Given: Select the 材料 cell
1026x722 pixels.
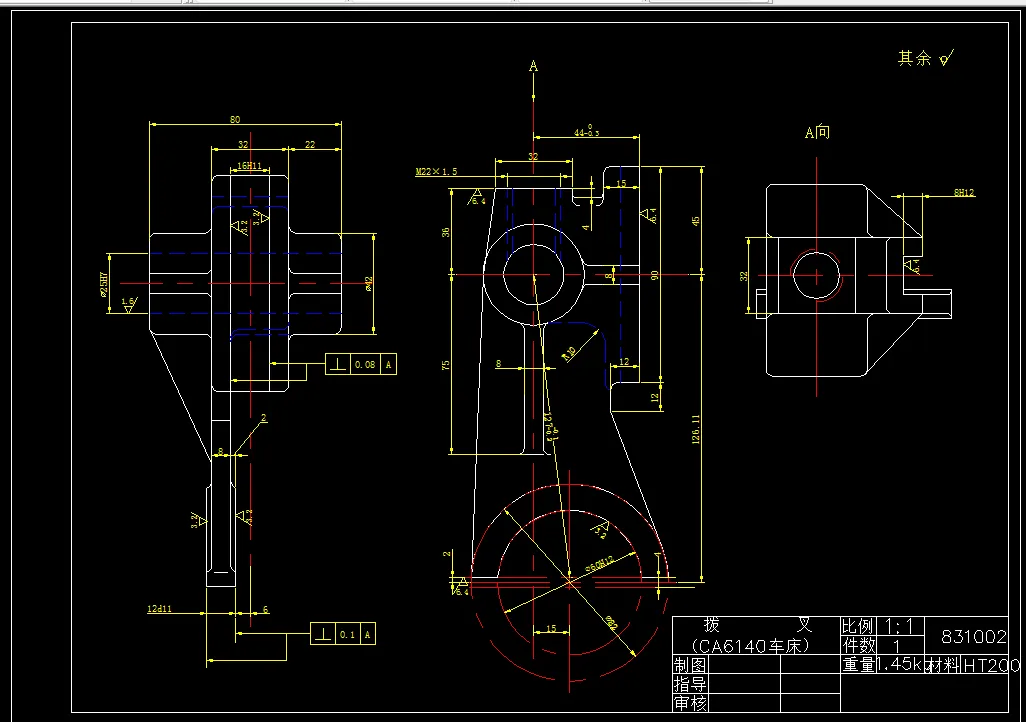Looking at the screenshot, I should click(943, 665).
